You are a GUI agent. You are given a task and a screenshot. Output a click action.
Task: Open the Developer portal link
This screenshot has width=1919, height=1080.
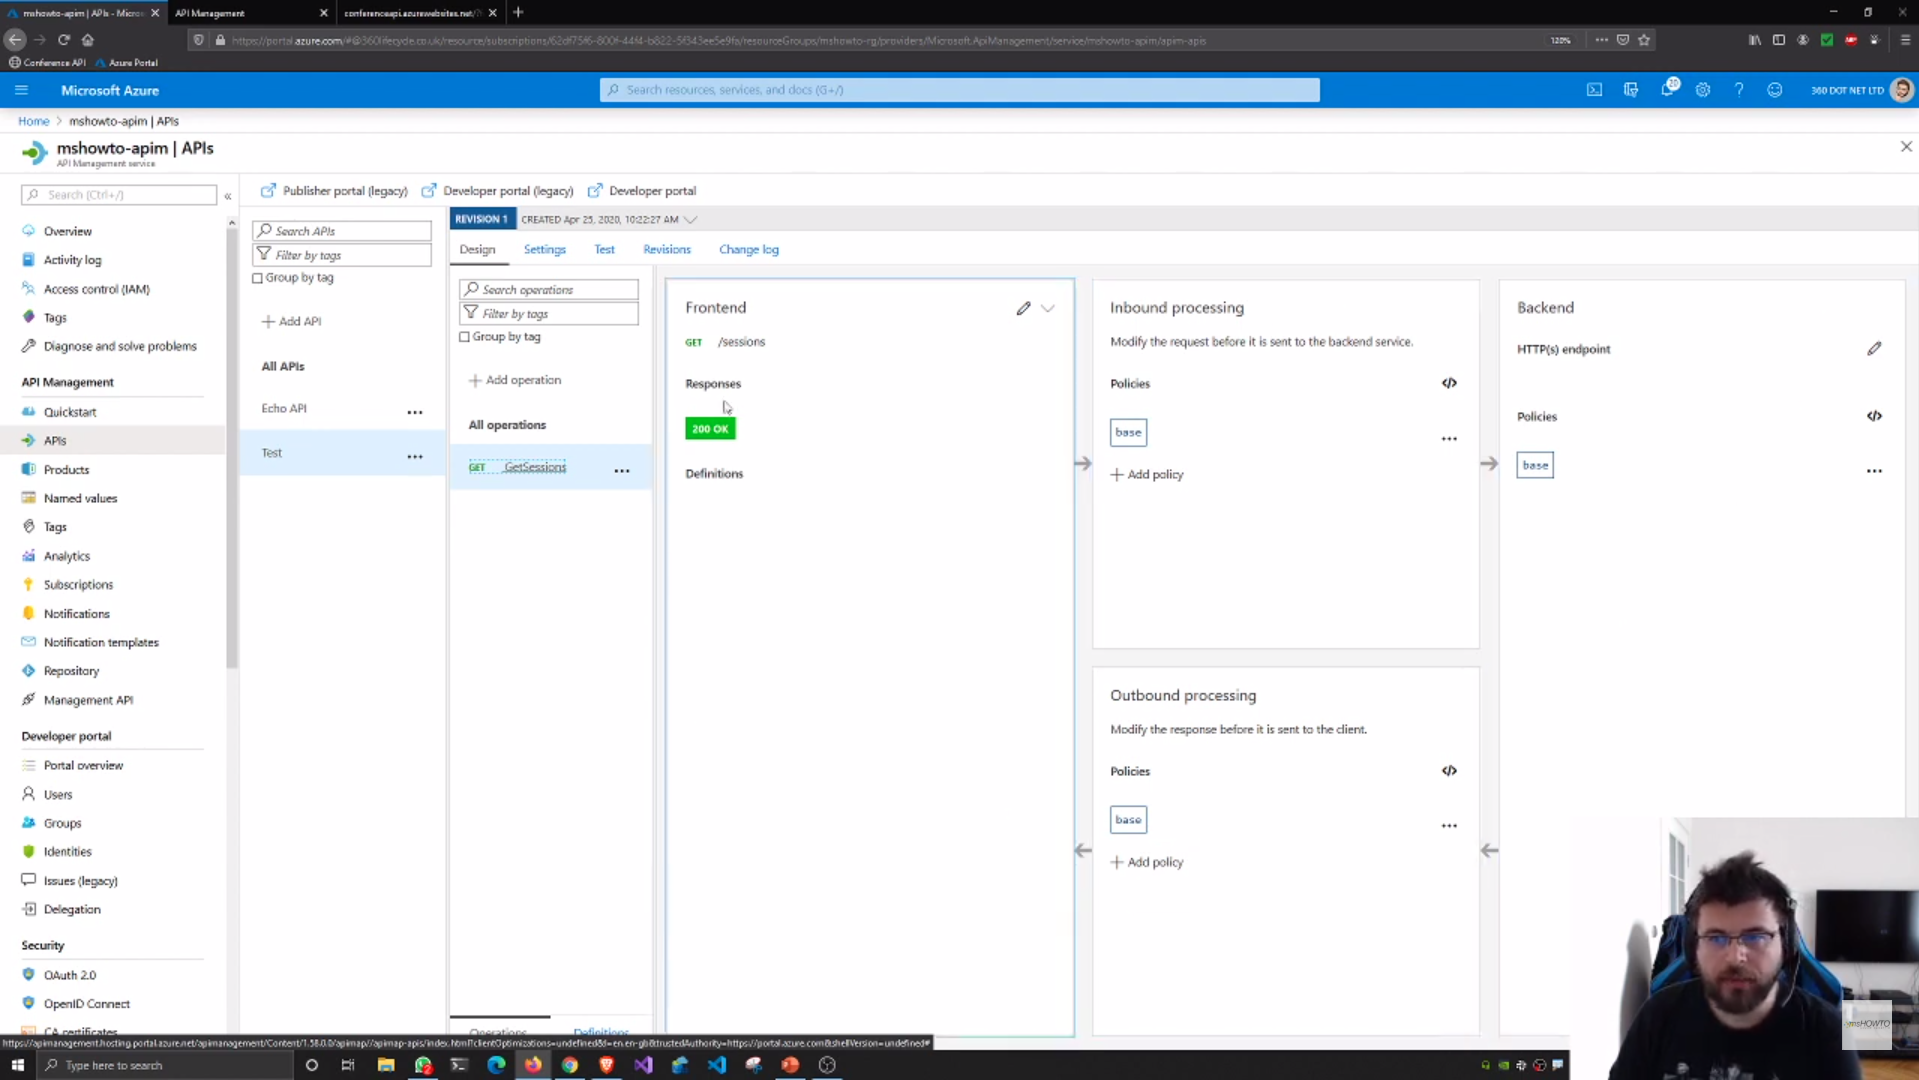[x=642, y=191]
